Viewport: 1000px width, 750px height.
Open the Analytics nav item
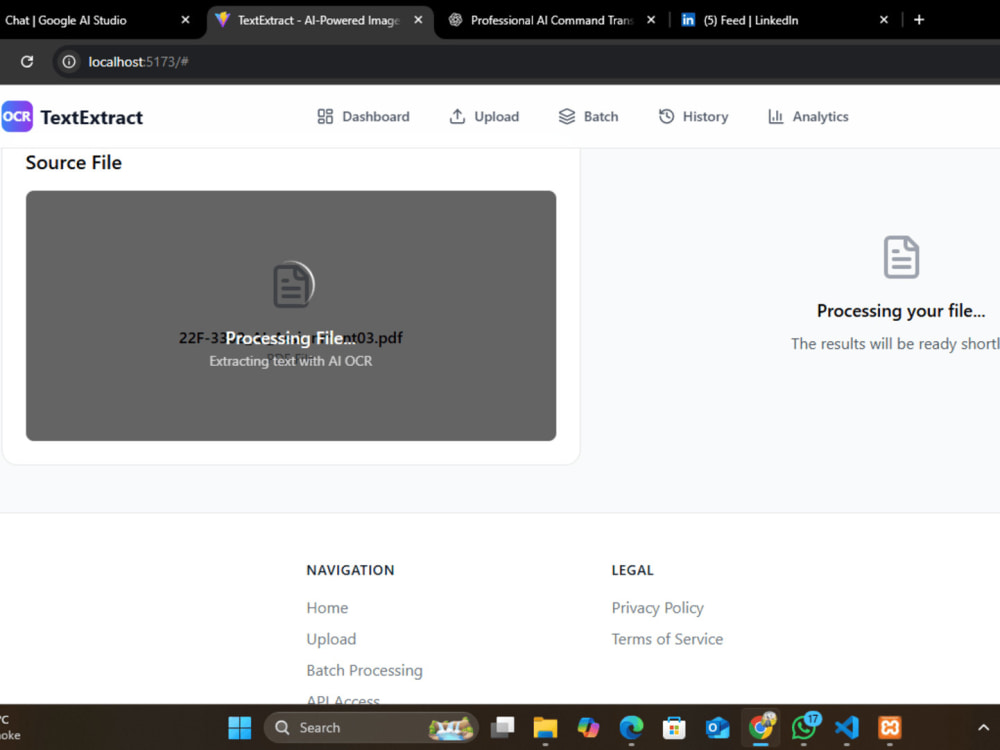[808, 117]
